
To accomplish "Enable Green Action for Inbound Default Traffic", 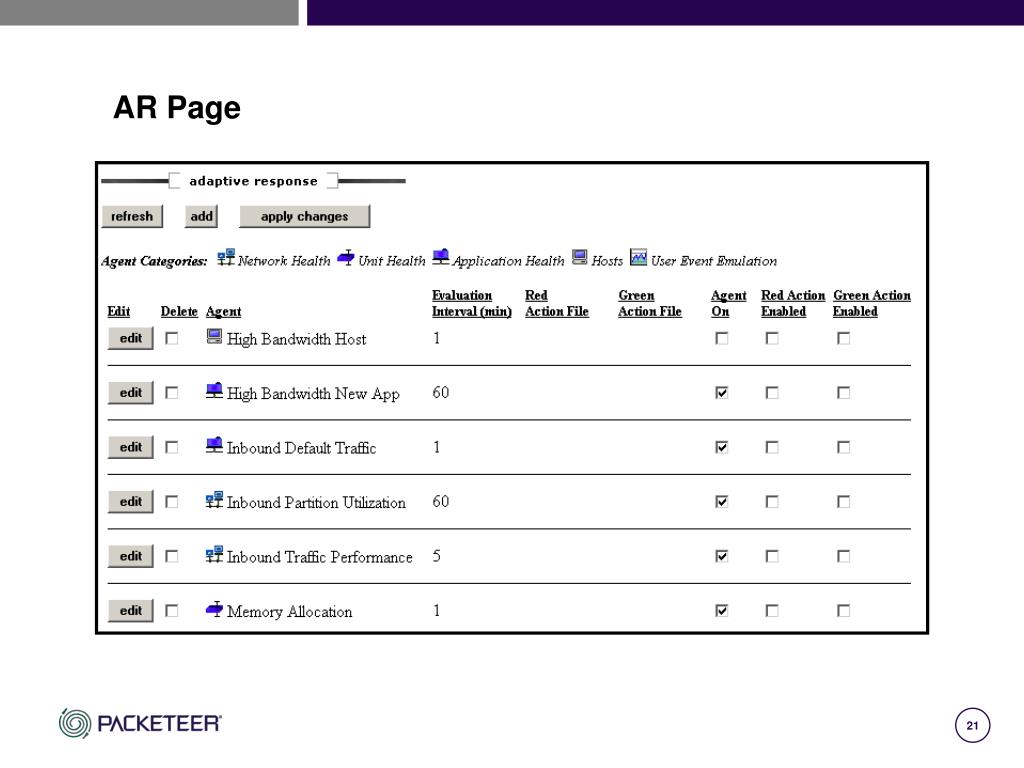I will tap(844, 447).
